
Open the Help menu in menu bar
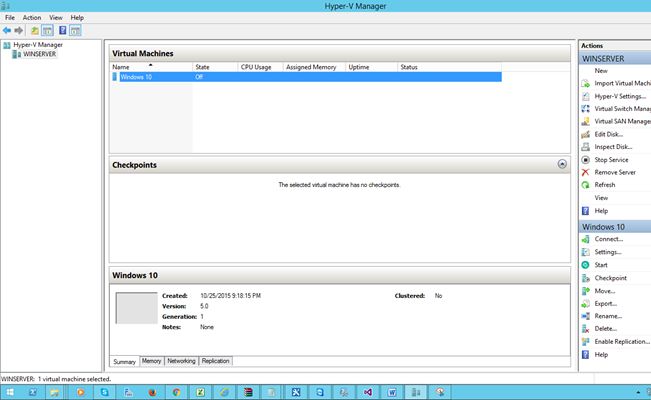pos(77,17)
